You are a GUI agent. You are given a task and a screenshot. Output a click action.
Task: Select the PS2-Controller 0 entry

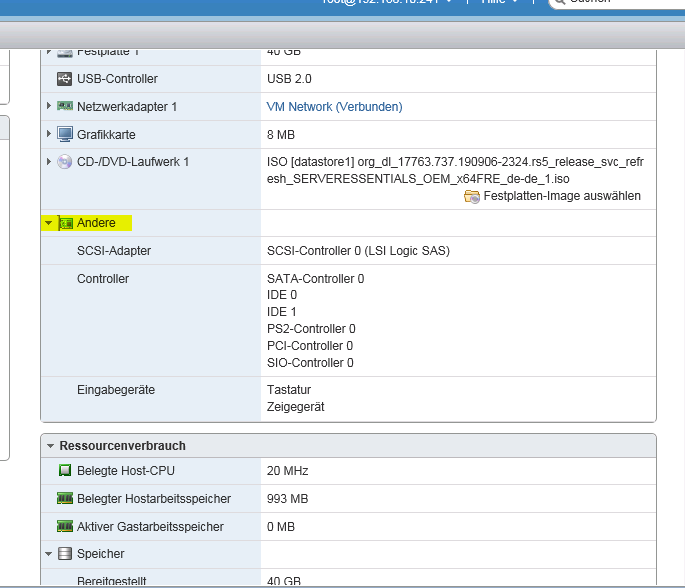click(x=311, y=329)
